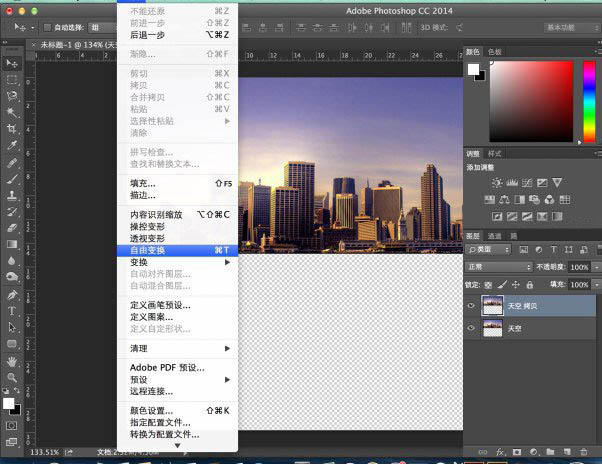Choose 颜色设置... menu item
The height and width of the screenshot is (464, 602).
point(178,411)
